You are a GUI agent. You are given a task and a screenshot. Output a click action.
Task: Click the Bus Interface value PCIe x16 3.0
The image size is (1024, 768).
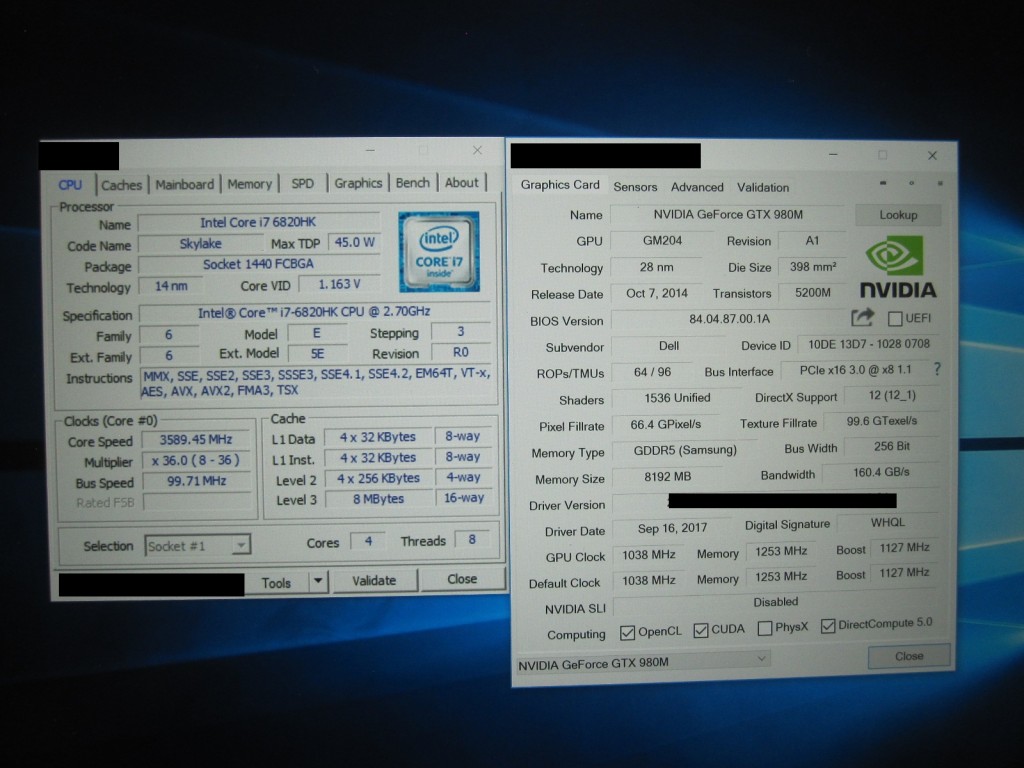(855, 370)
